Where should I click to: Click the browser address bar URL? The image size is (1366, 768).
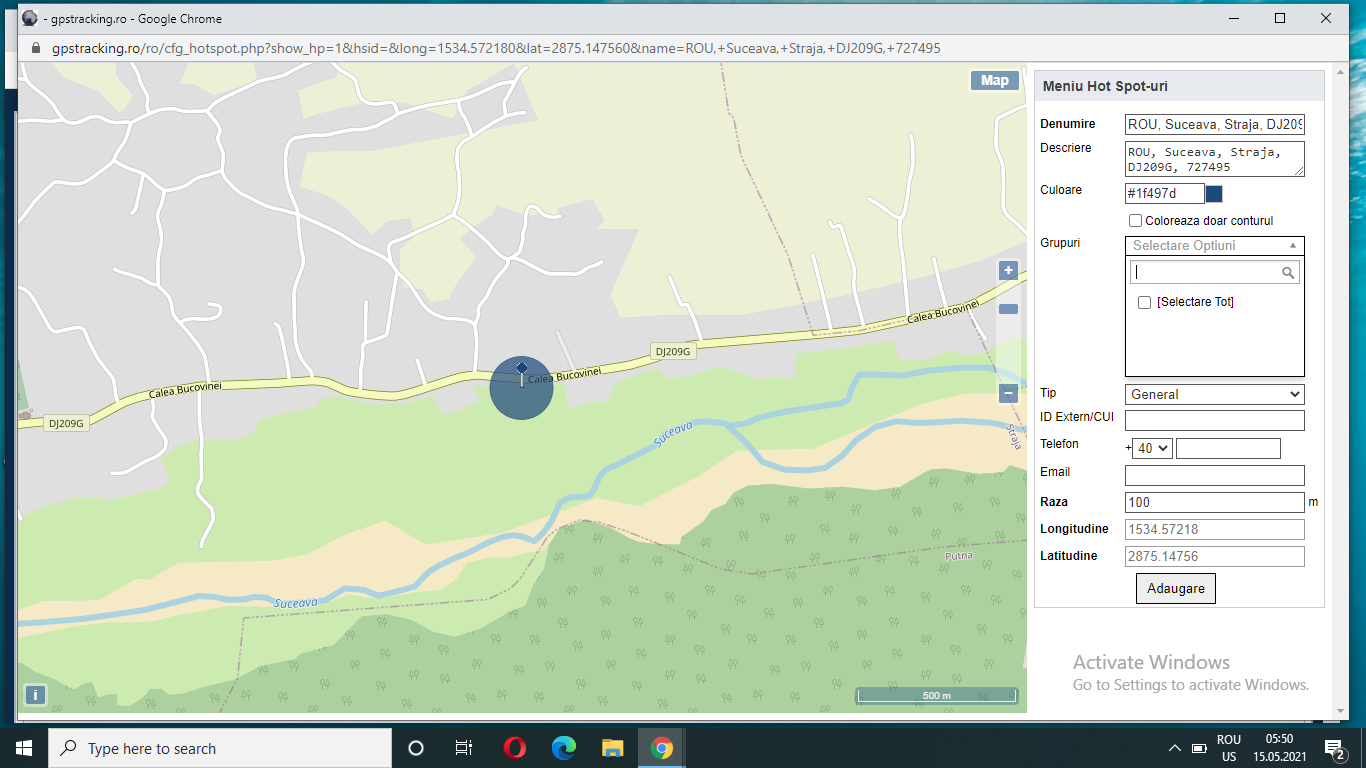[496, 48]
